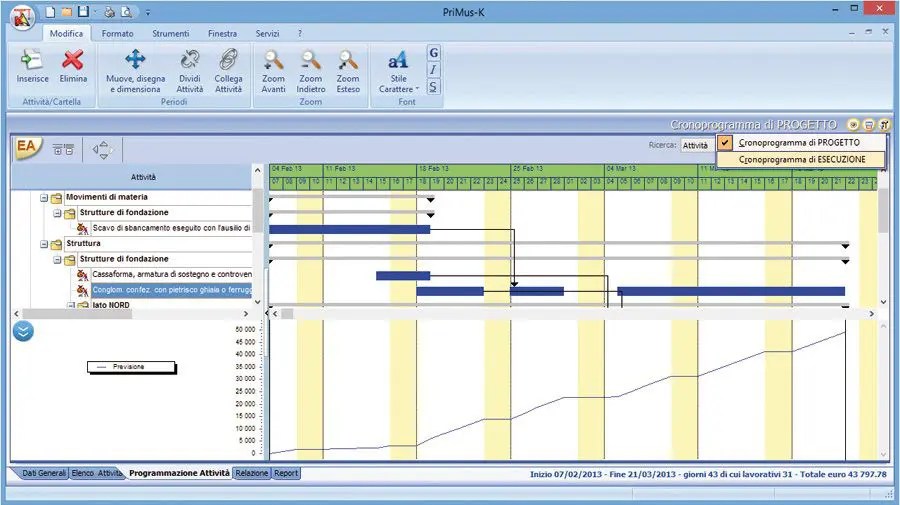The image size is (900, 505).
Task: Choose Cronoprogramma di ESECUZIONE menu entry
Action: click(x=800, y=159)
